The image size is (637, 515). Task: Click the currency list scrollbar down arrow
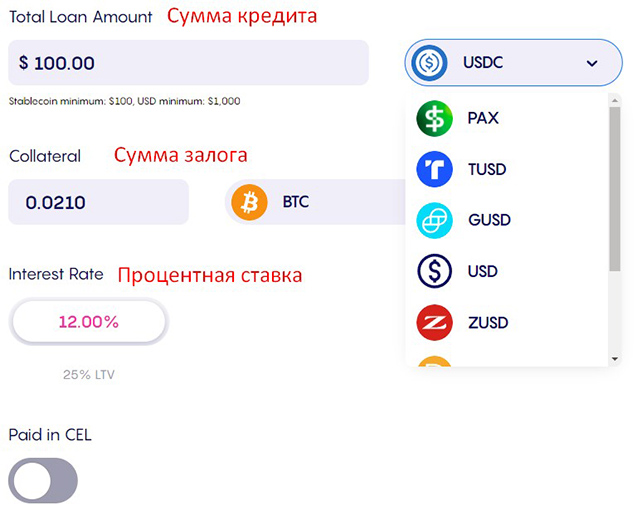[x=614, y=358]
